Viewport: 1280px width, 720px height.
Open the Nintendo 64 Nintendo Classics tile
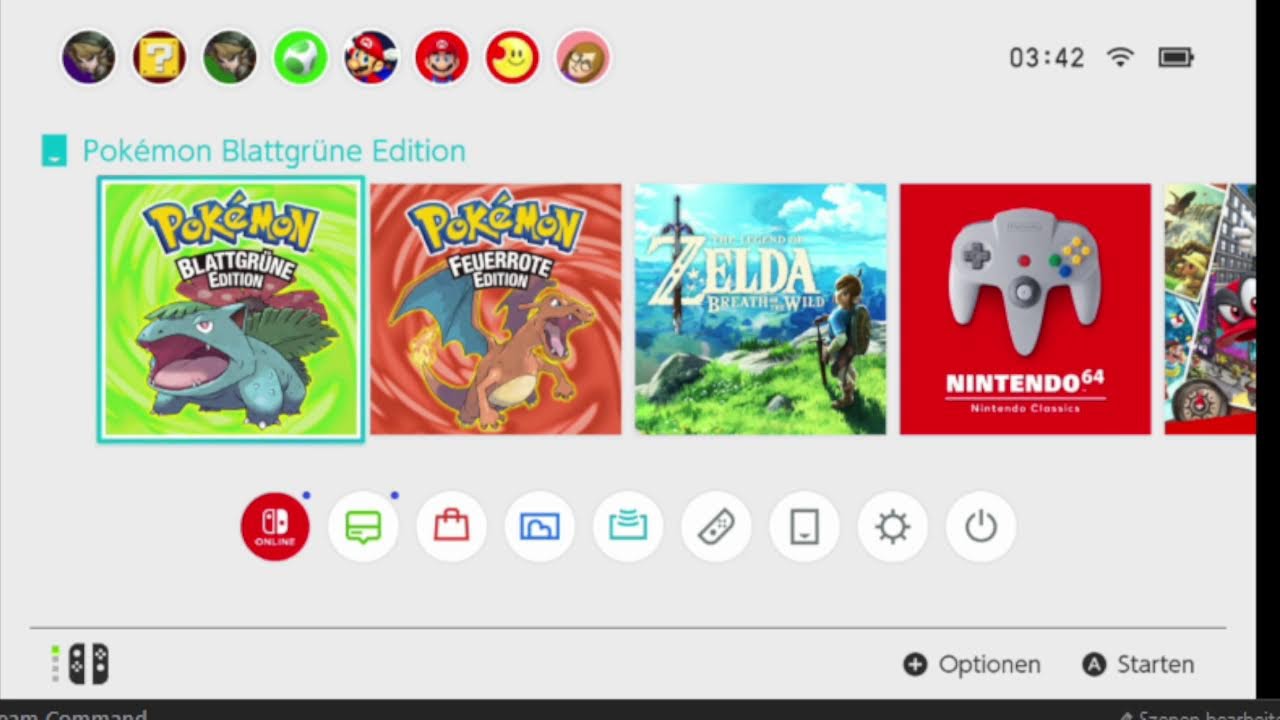click(1026, 309)
